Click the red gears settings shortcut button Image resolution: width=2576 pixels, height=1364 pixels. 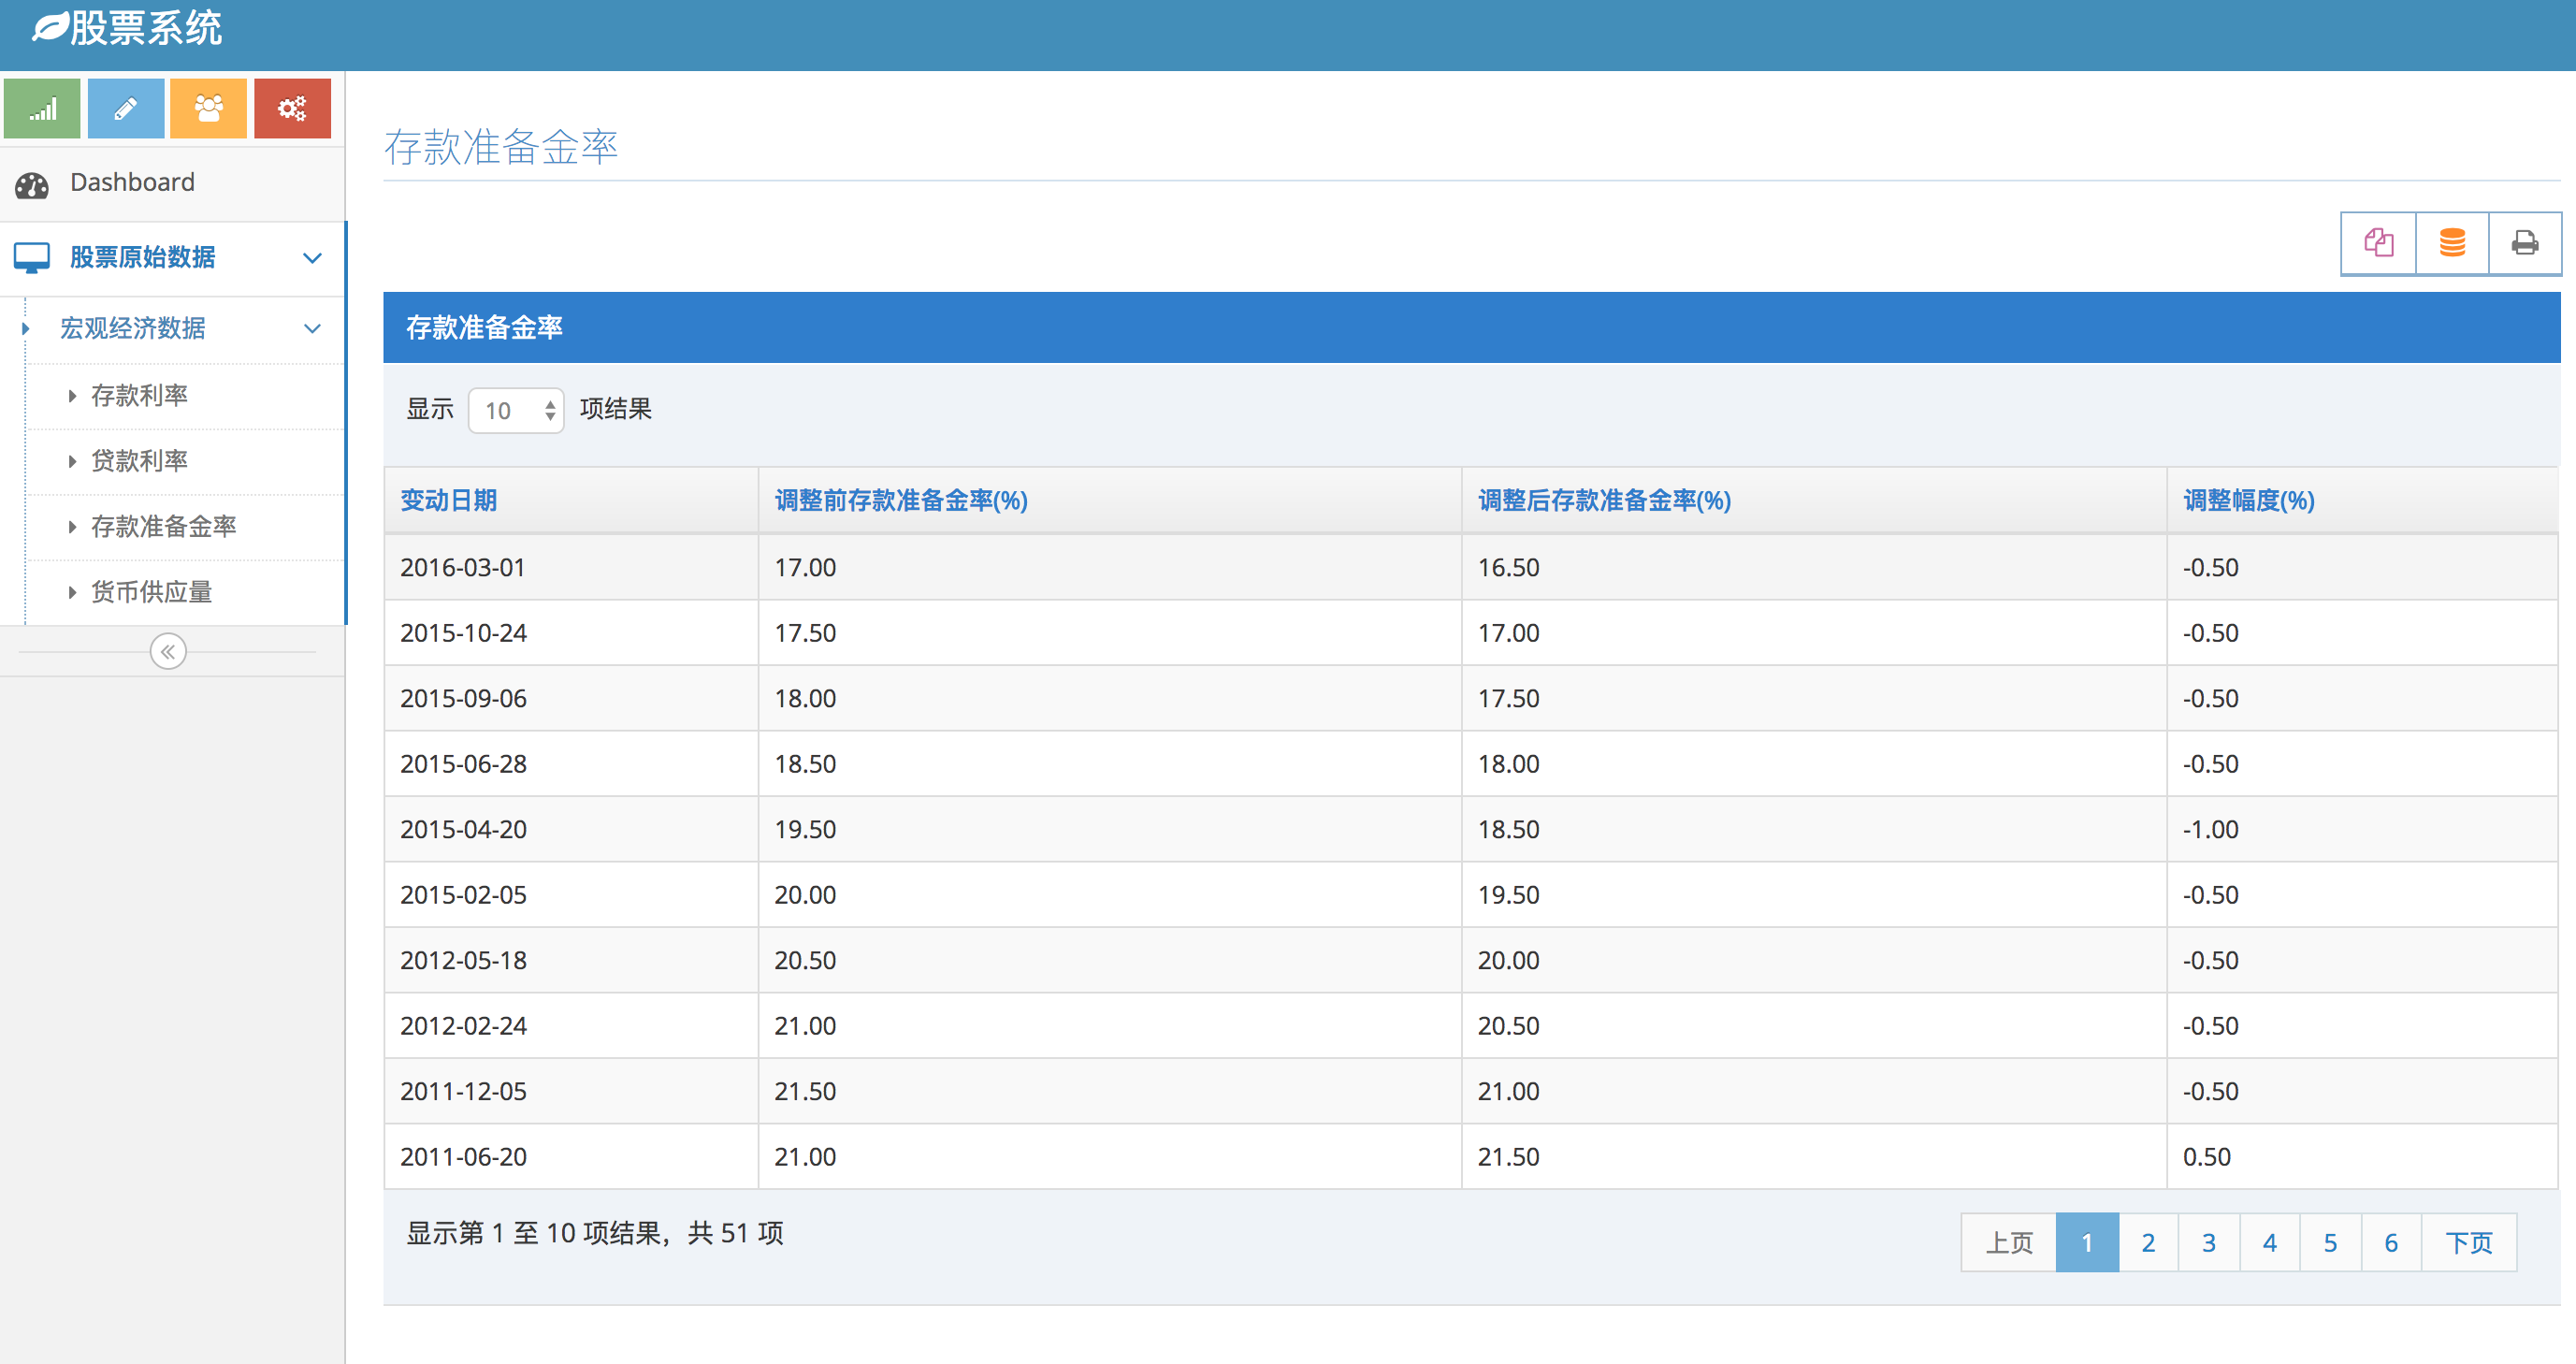coord(292,108)
